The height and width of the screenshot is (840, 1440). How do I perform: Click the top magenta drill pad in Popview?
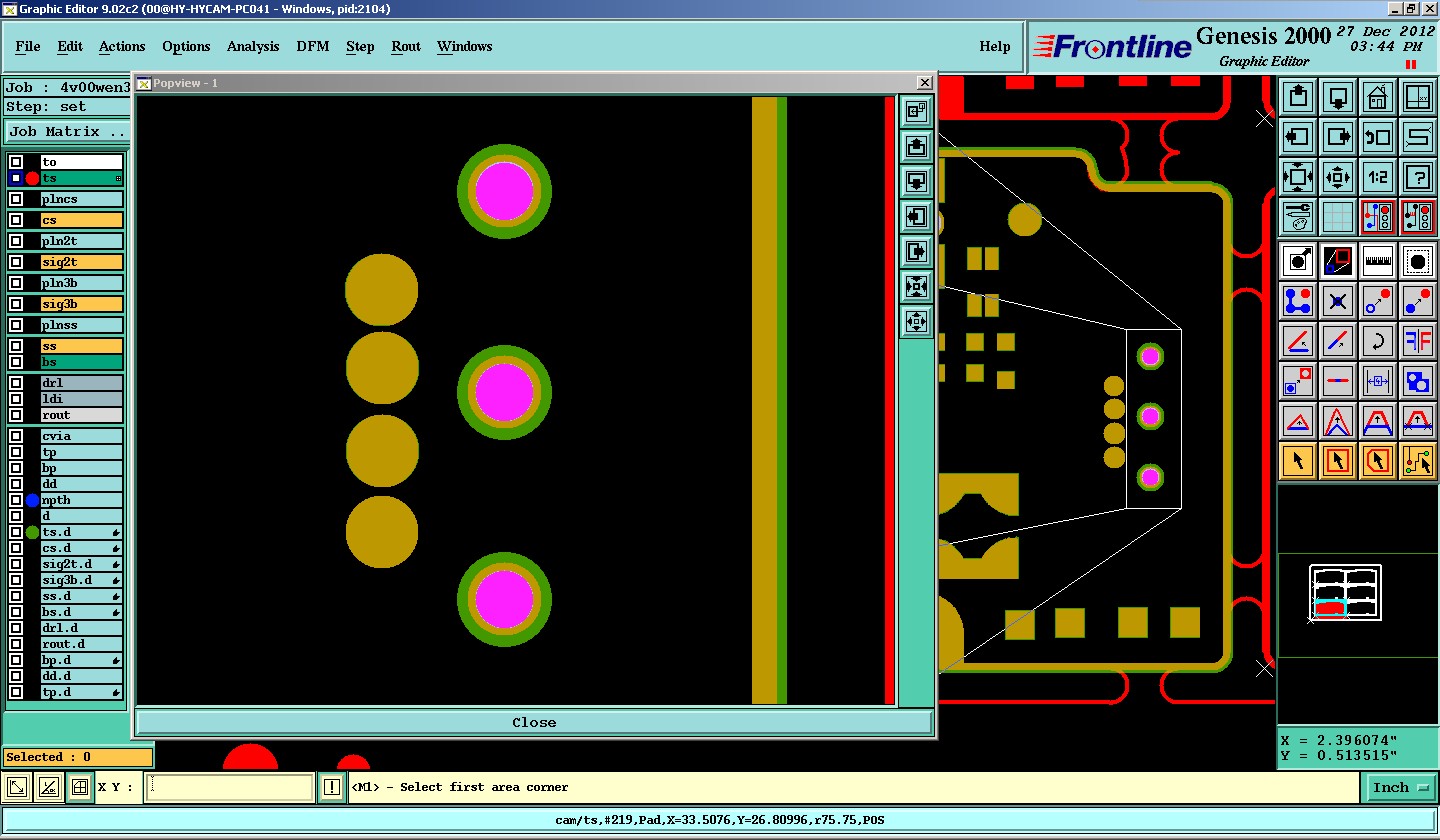coord(504,190)
